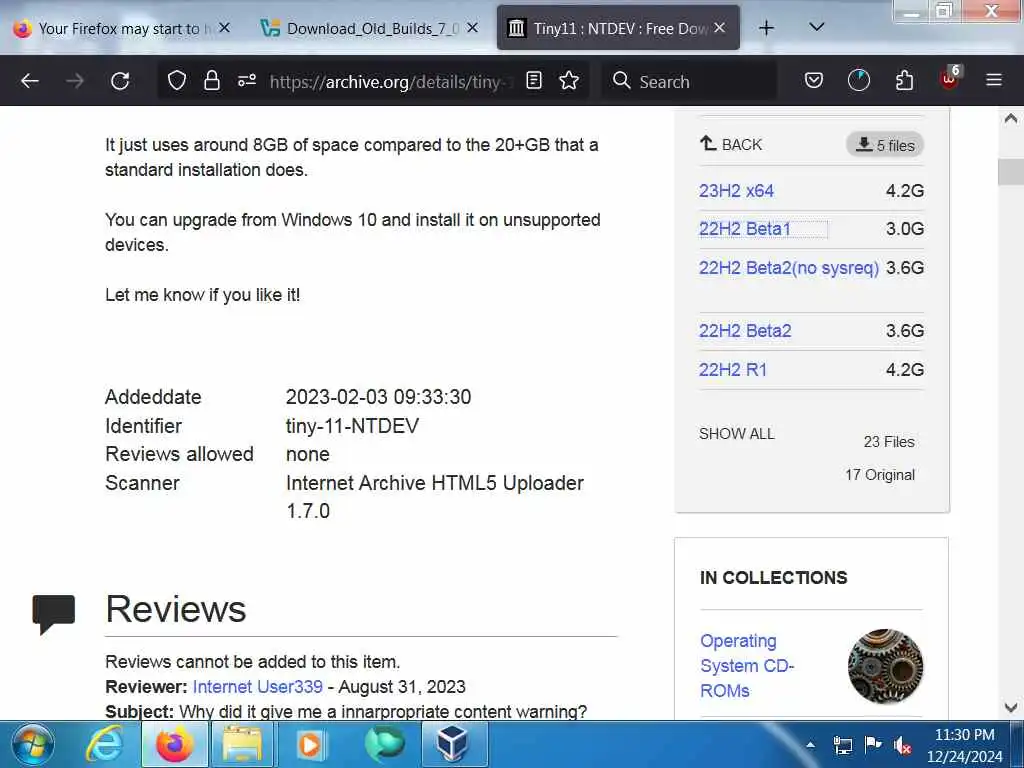The width and height of the screenshot is (1024, 768).
Task: Bookmark this page with the star icon
Action: tap(569, 81)
